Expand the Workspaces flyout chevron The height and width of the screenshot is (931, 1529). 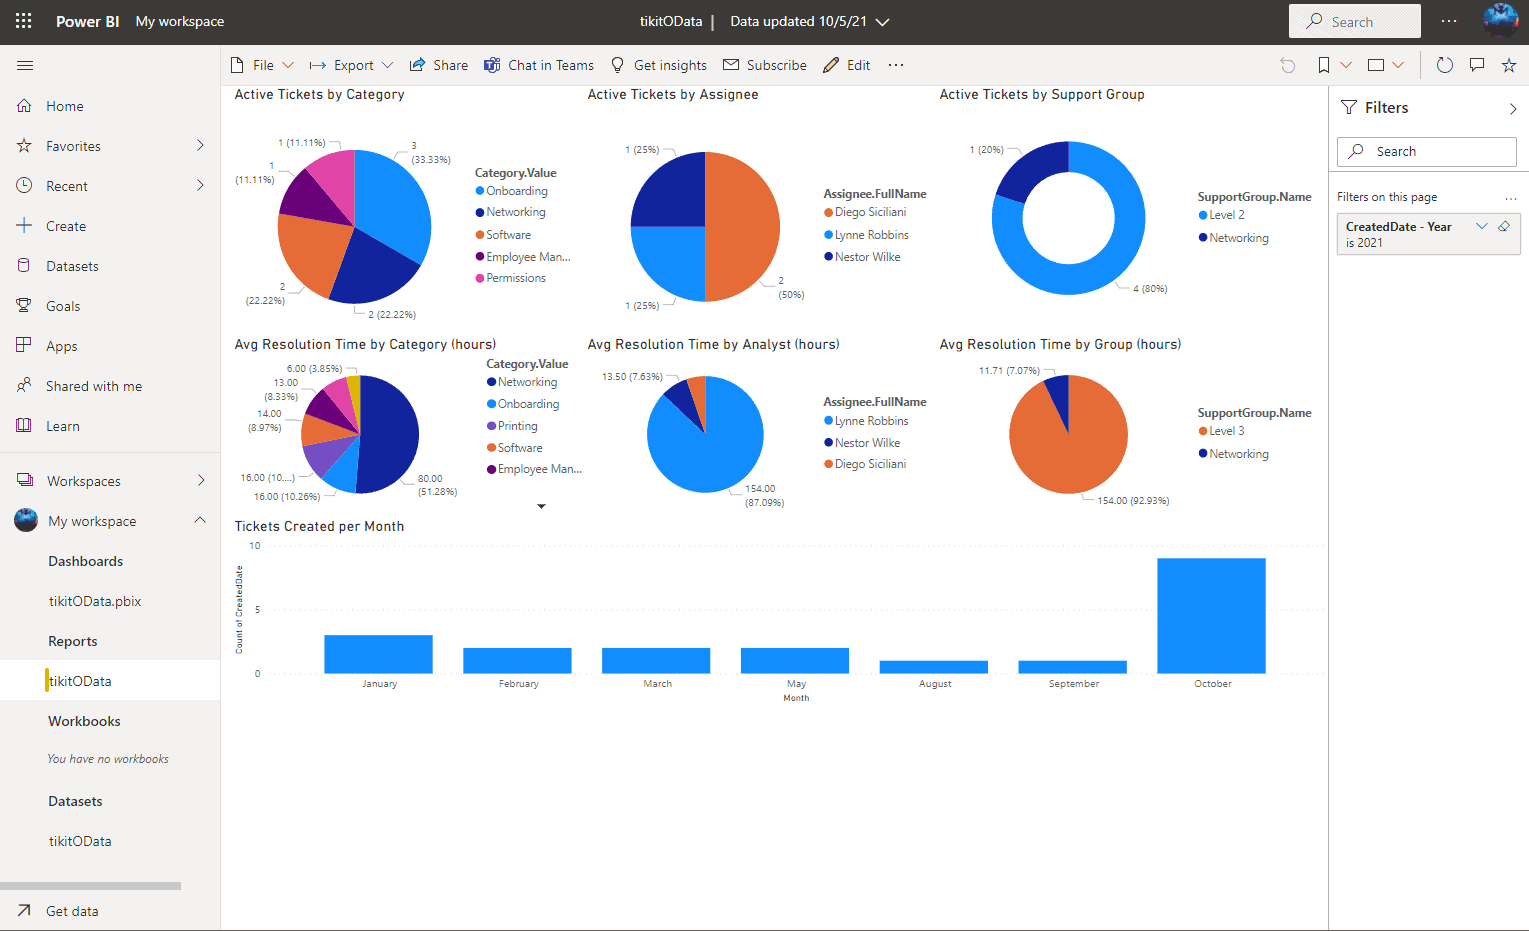[201, 480]
